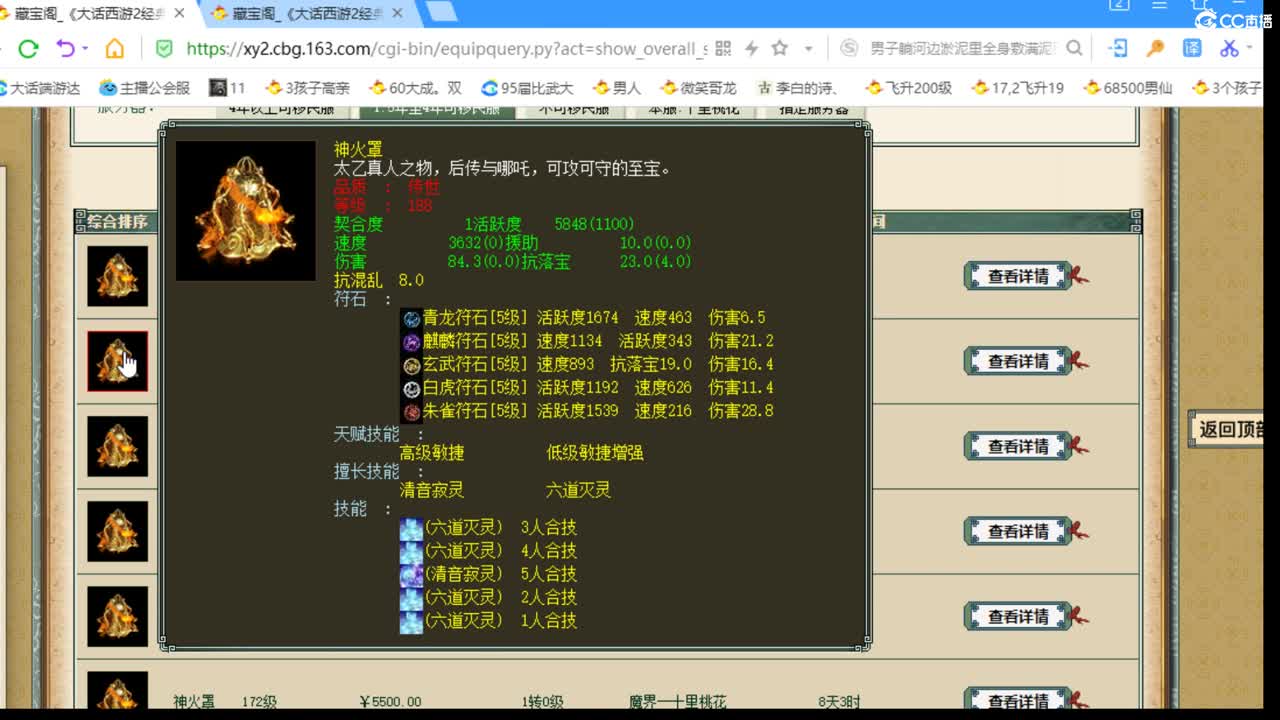Click the ¥5500.00 price text
1280x720 pixels.
point(389,702)
